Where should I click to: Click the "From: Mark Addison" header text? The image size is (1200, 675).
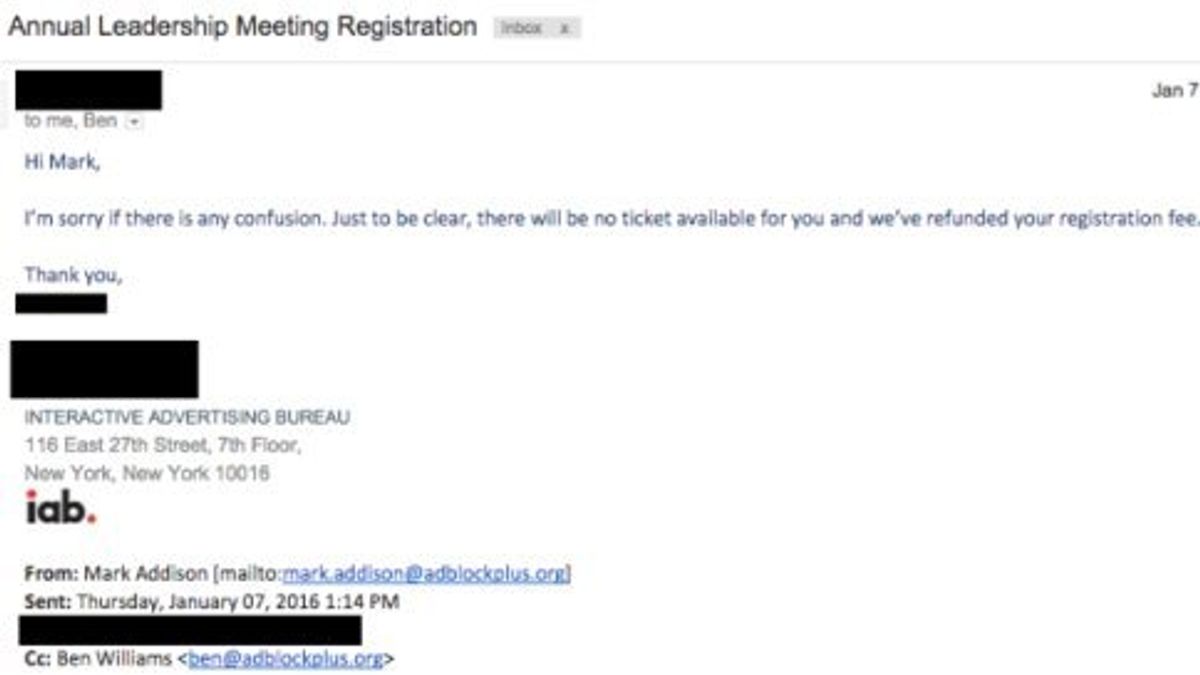[117, 574]
